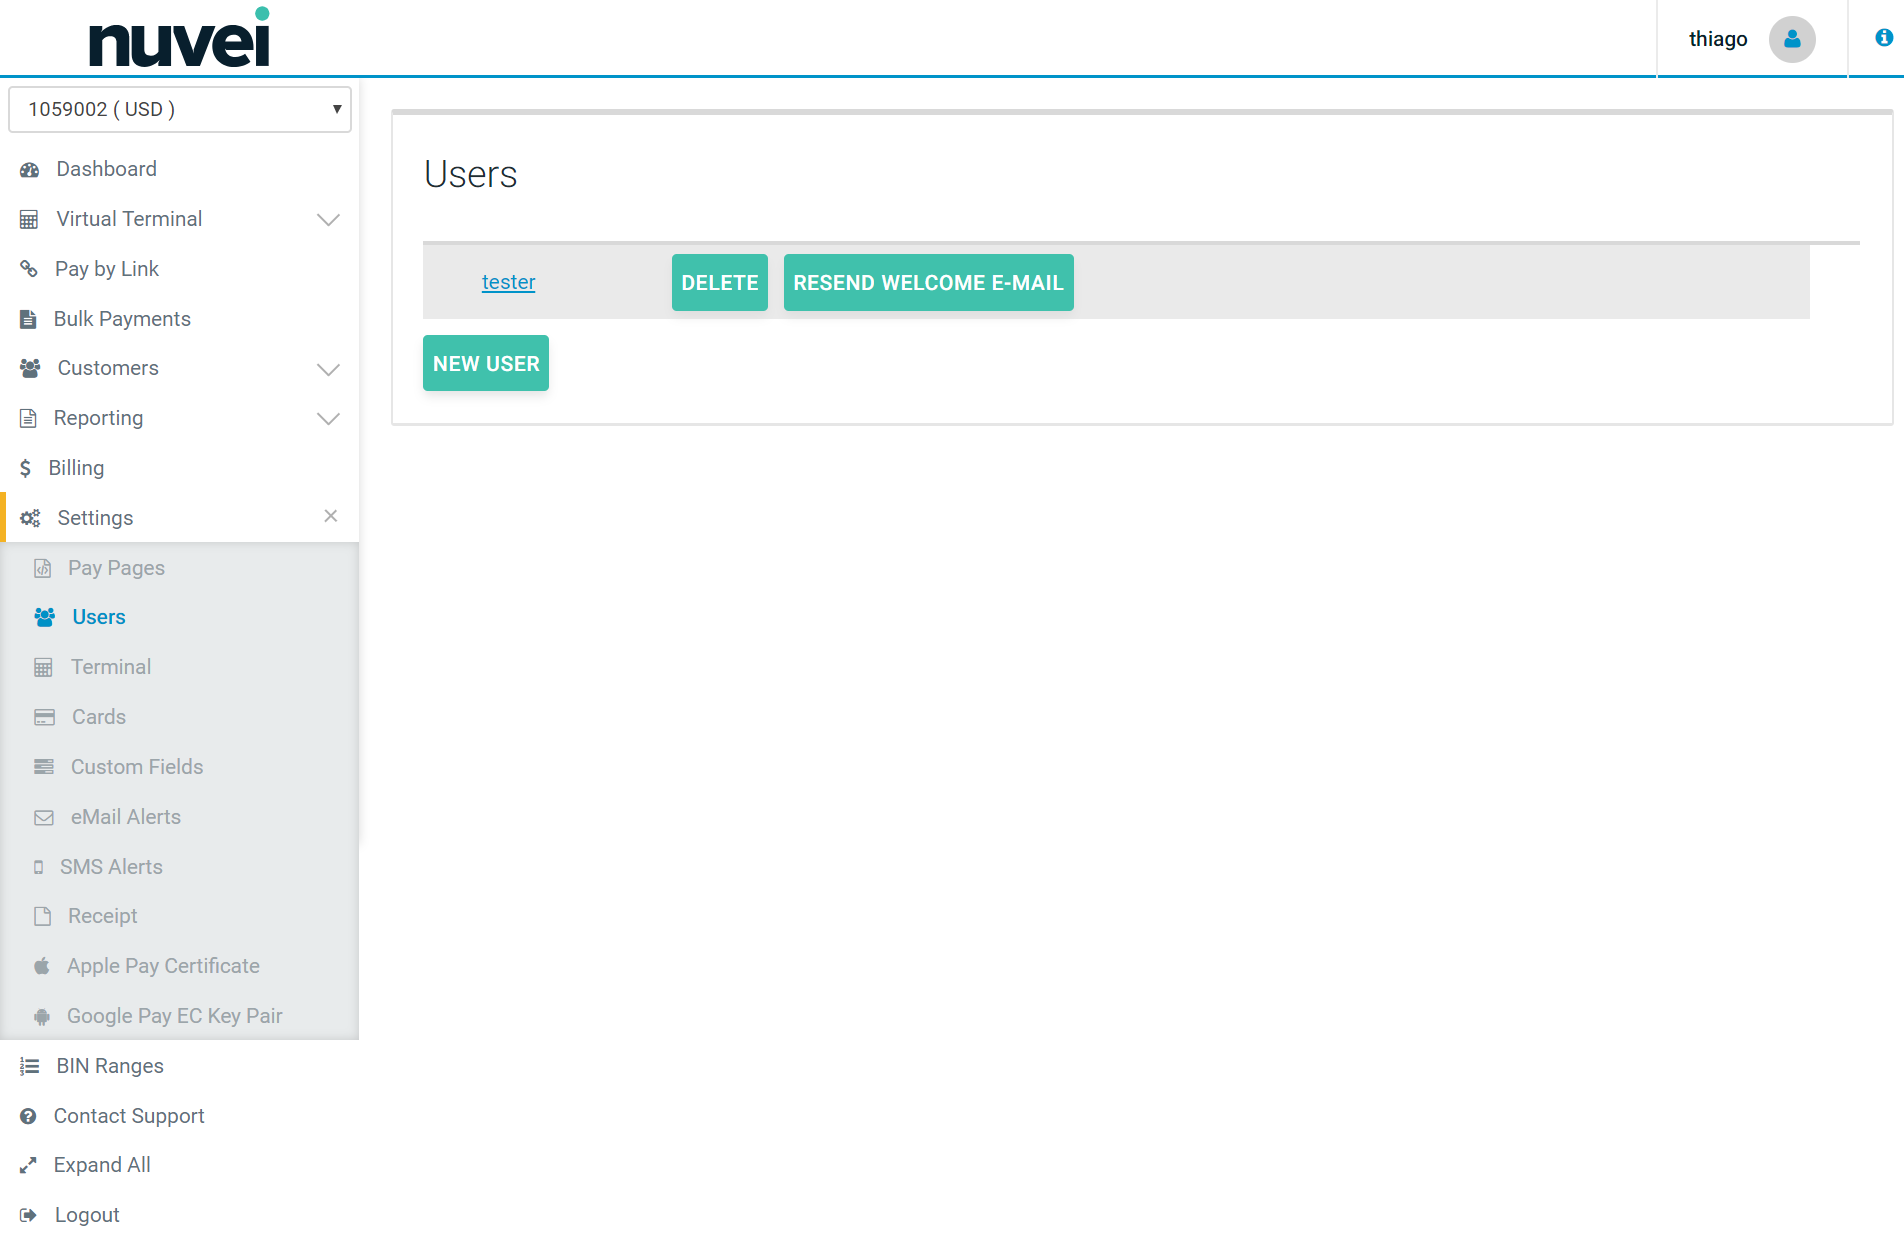Click the blue info icon in header
The image size is (1904, 1239).
tap(1883, 38)
